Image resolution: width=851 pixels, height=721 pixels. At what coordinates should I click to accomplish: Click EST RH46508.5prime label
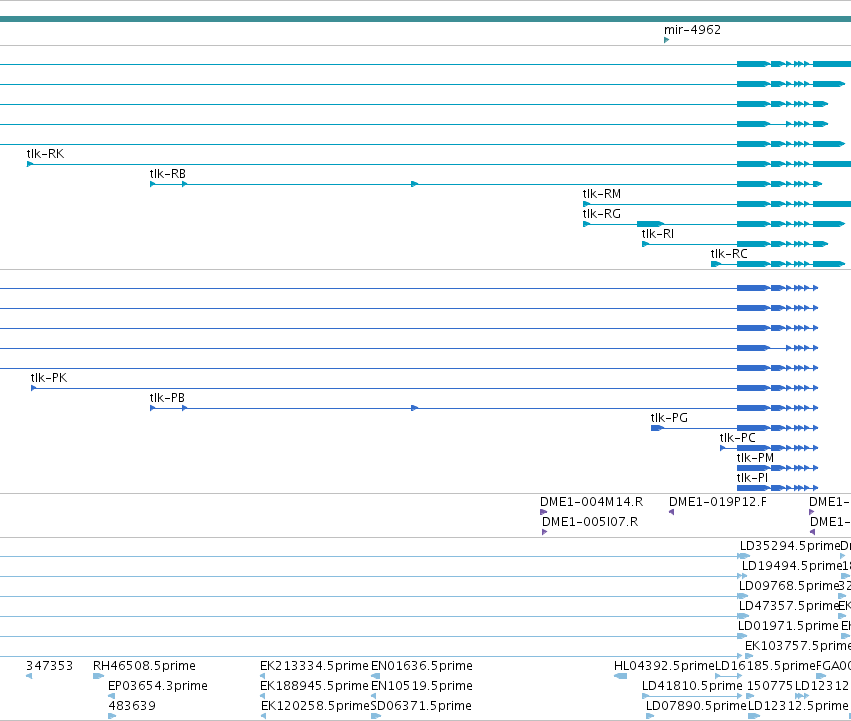(144, 666)
